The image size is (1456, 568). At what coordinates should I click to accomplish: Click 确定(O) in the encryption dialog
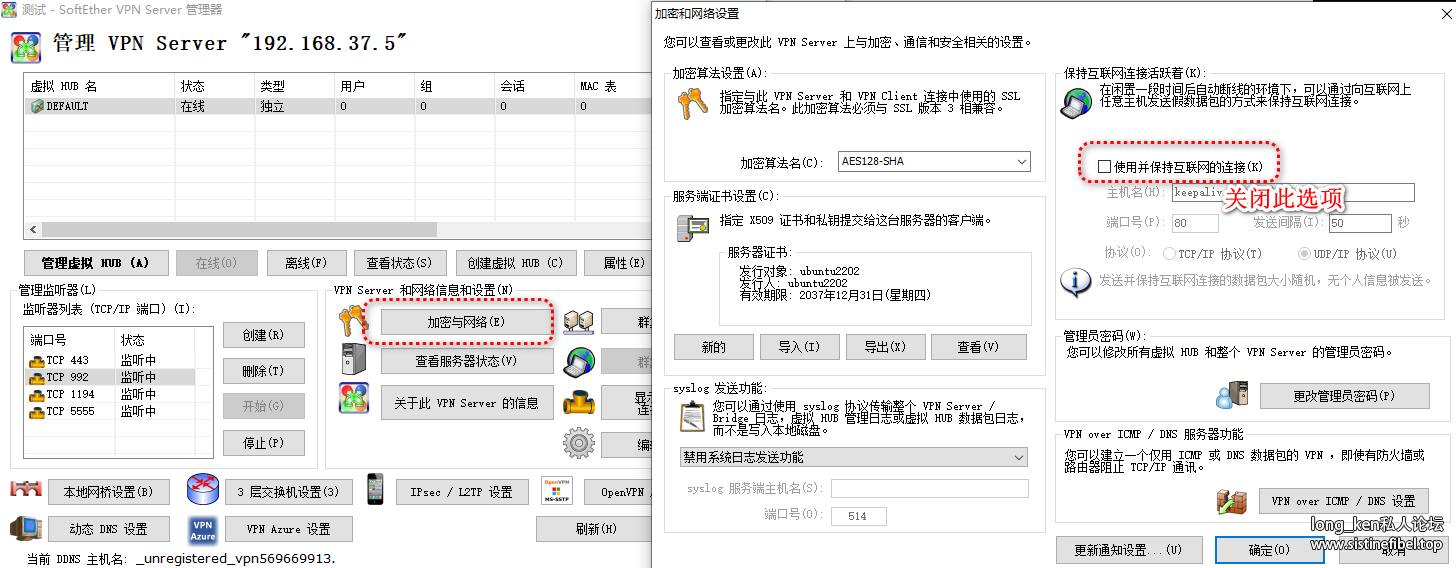coord(1269,550)
